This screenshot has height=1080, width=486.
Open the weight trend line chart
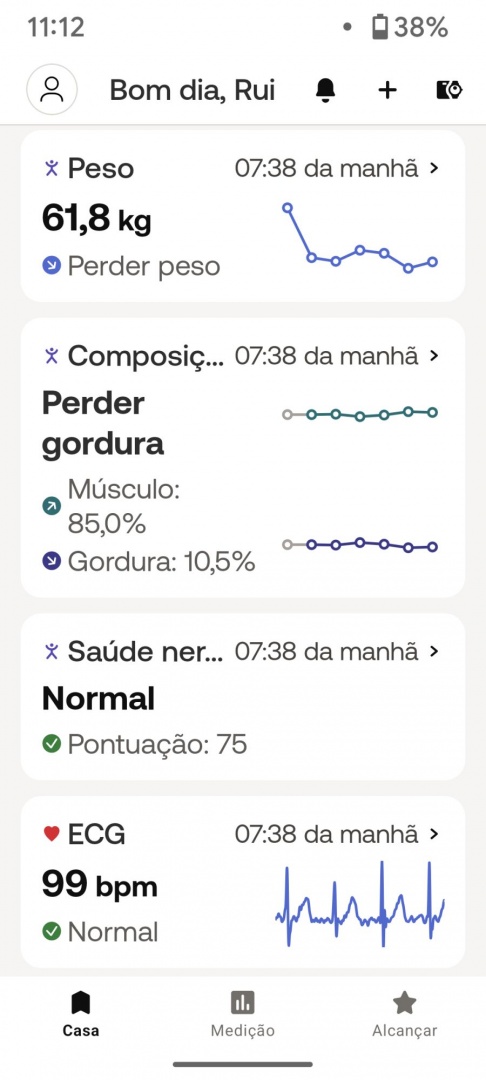click(x=360, y=238)
